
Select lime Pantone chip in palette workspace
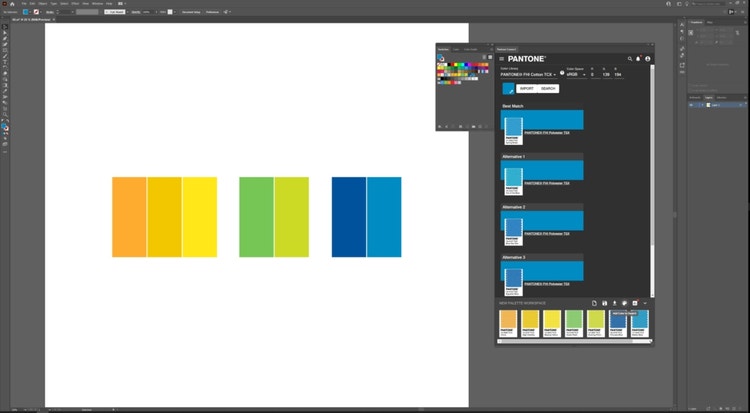[596, 324]
